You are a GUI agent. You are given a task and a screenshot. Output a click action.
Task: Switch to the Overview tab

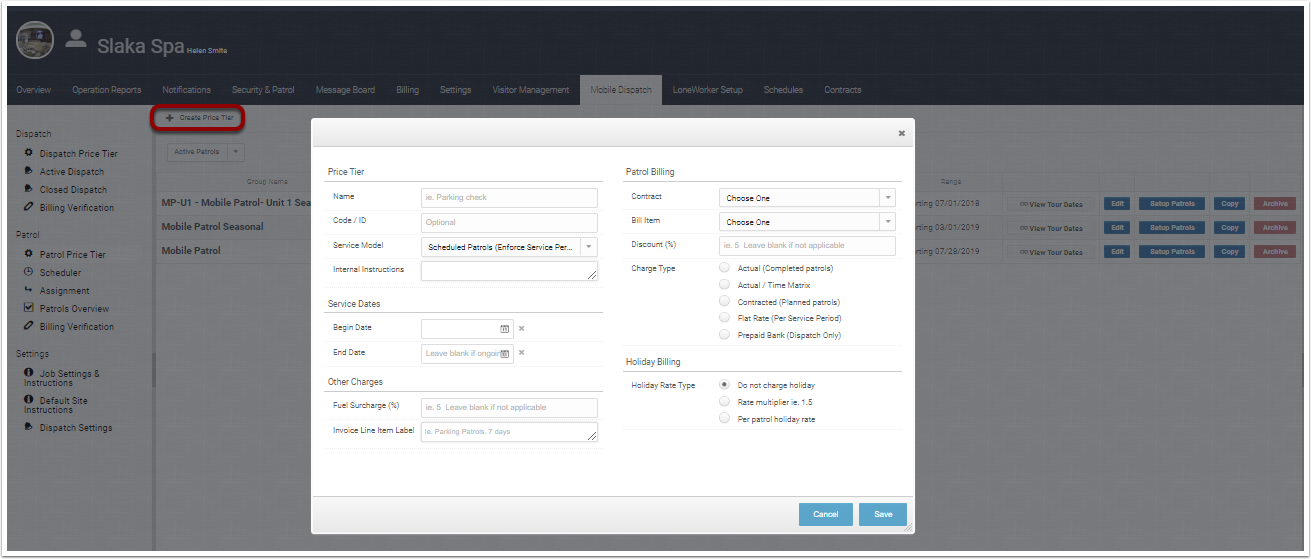[x=33, y=90]
